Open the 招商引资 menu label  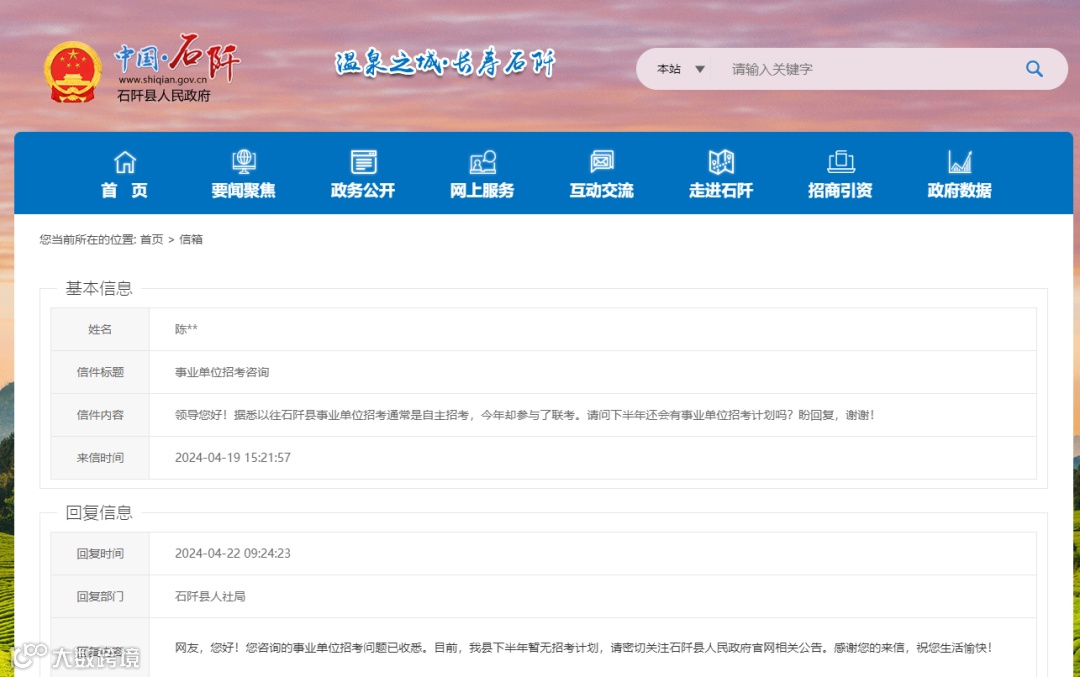[x=840, y=191]
